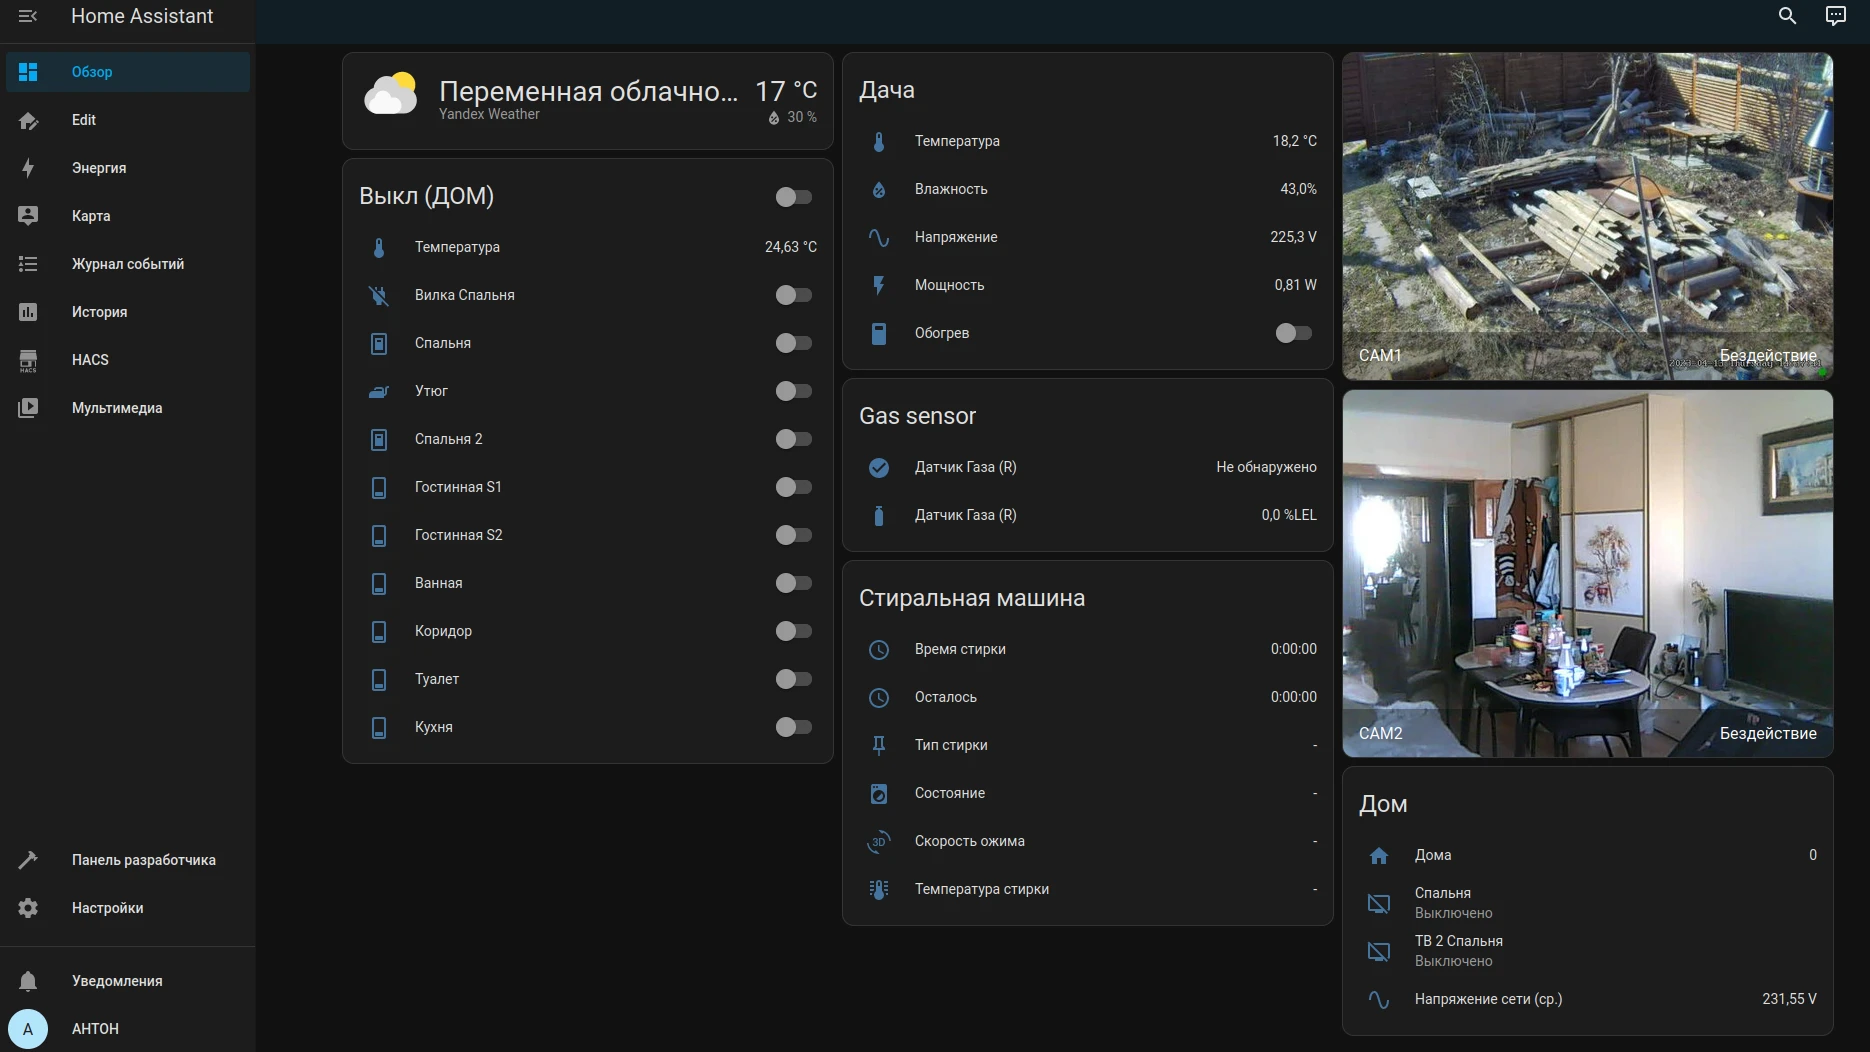
Task: Click the unplugged icon beside Вилка Спальня
Action: [379, 295]
